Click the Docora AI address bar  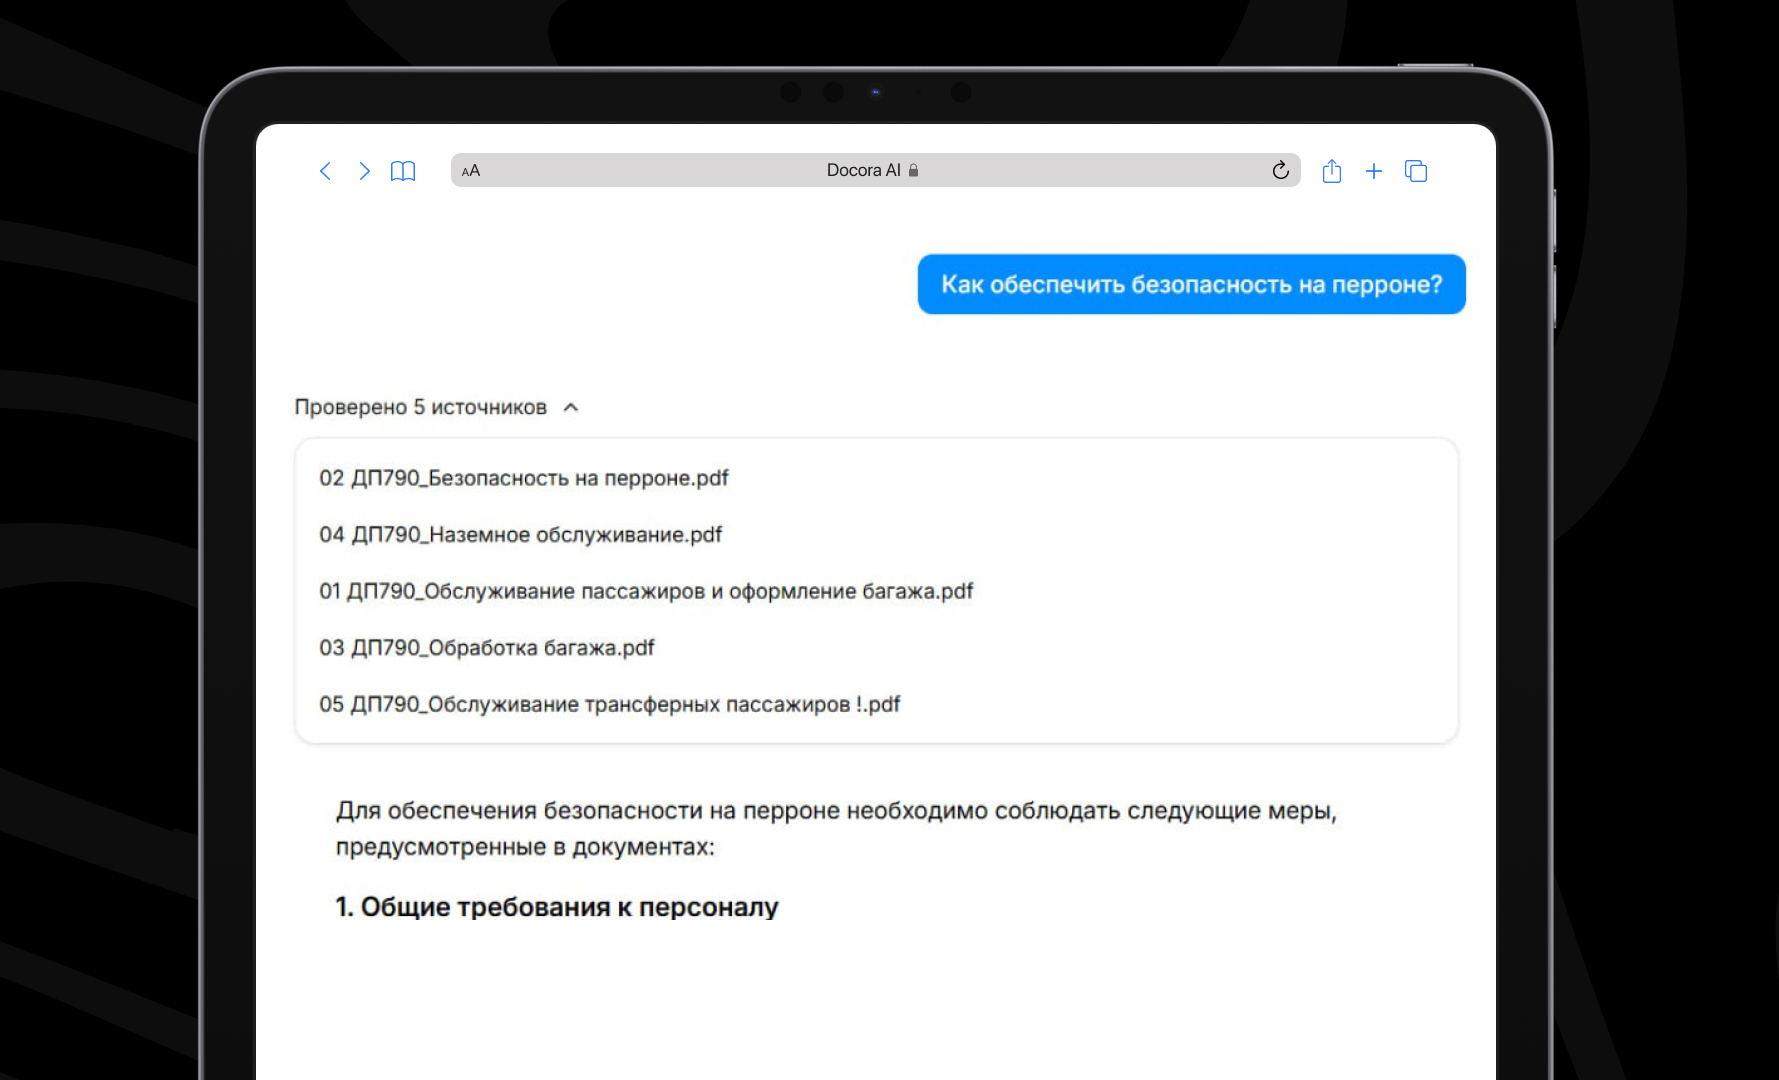(875, 170)
